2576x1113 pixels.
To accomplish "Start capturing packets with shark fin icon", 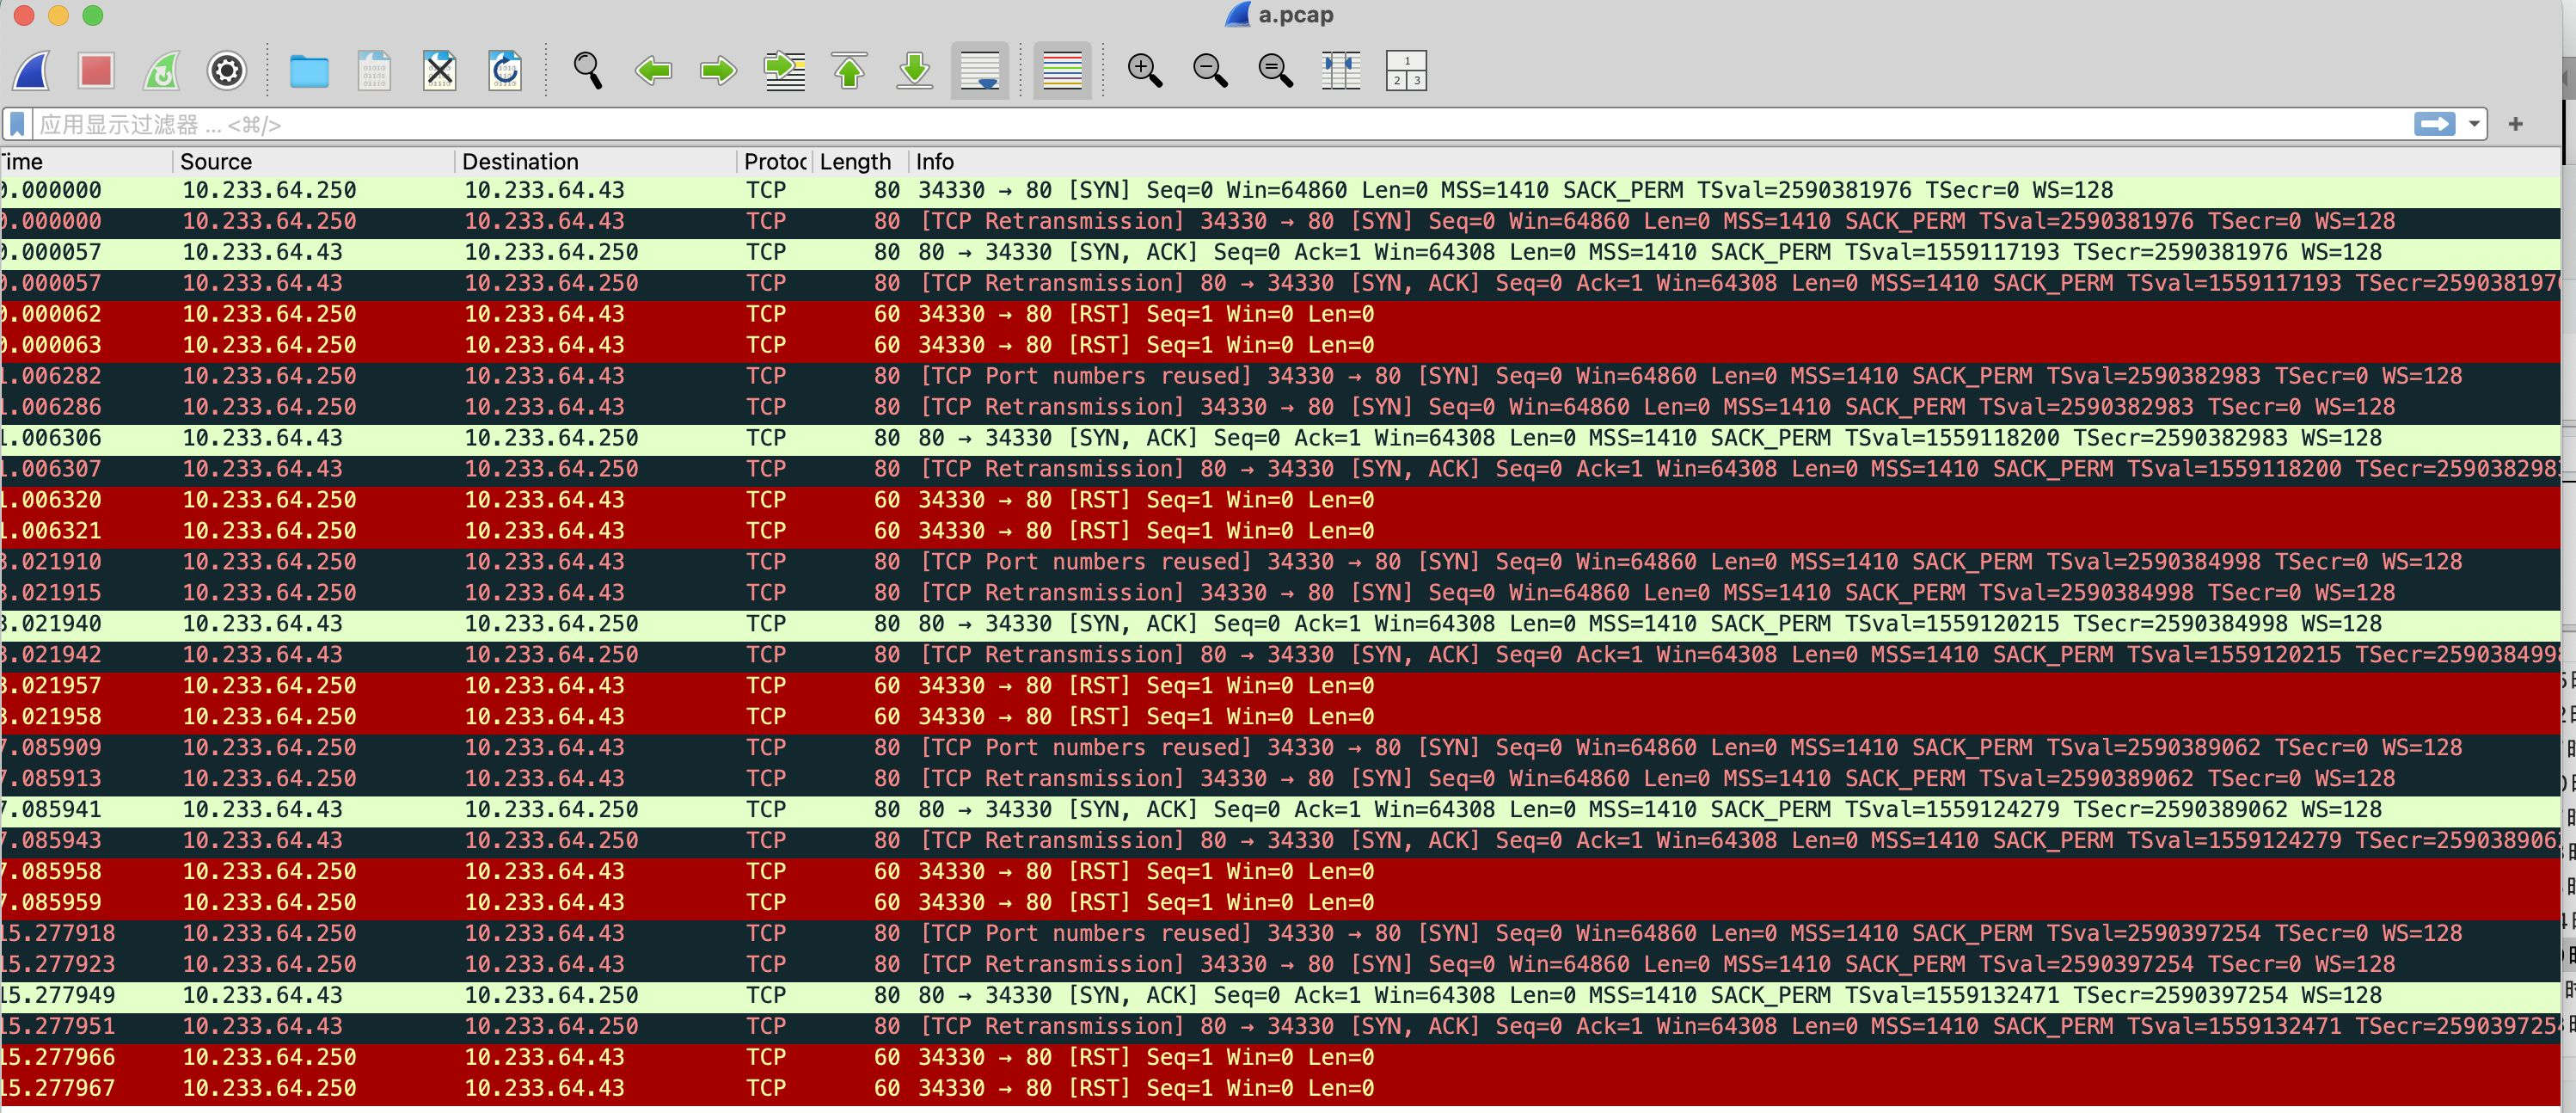I will click(x=32, y=71).
